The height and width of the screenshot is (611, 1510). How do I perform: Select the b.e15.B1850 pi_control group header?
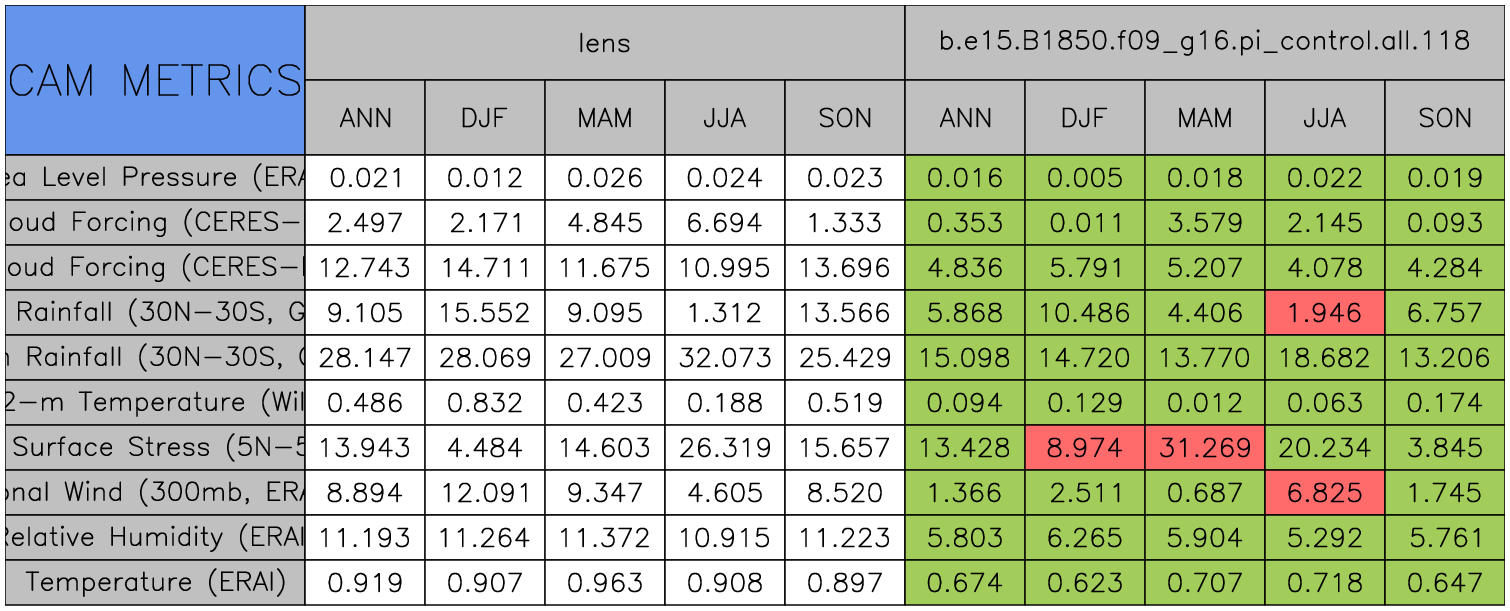[1204, 42]
